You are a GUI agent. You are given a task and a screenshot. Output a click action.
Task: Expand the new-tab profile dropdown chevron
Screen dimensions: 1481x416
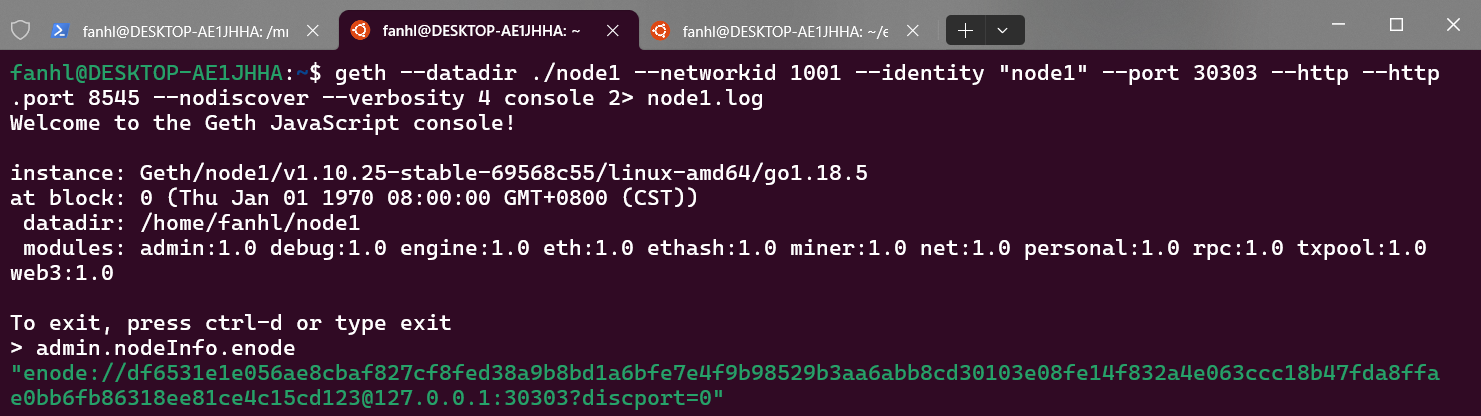click(1003, 31)
